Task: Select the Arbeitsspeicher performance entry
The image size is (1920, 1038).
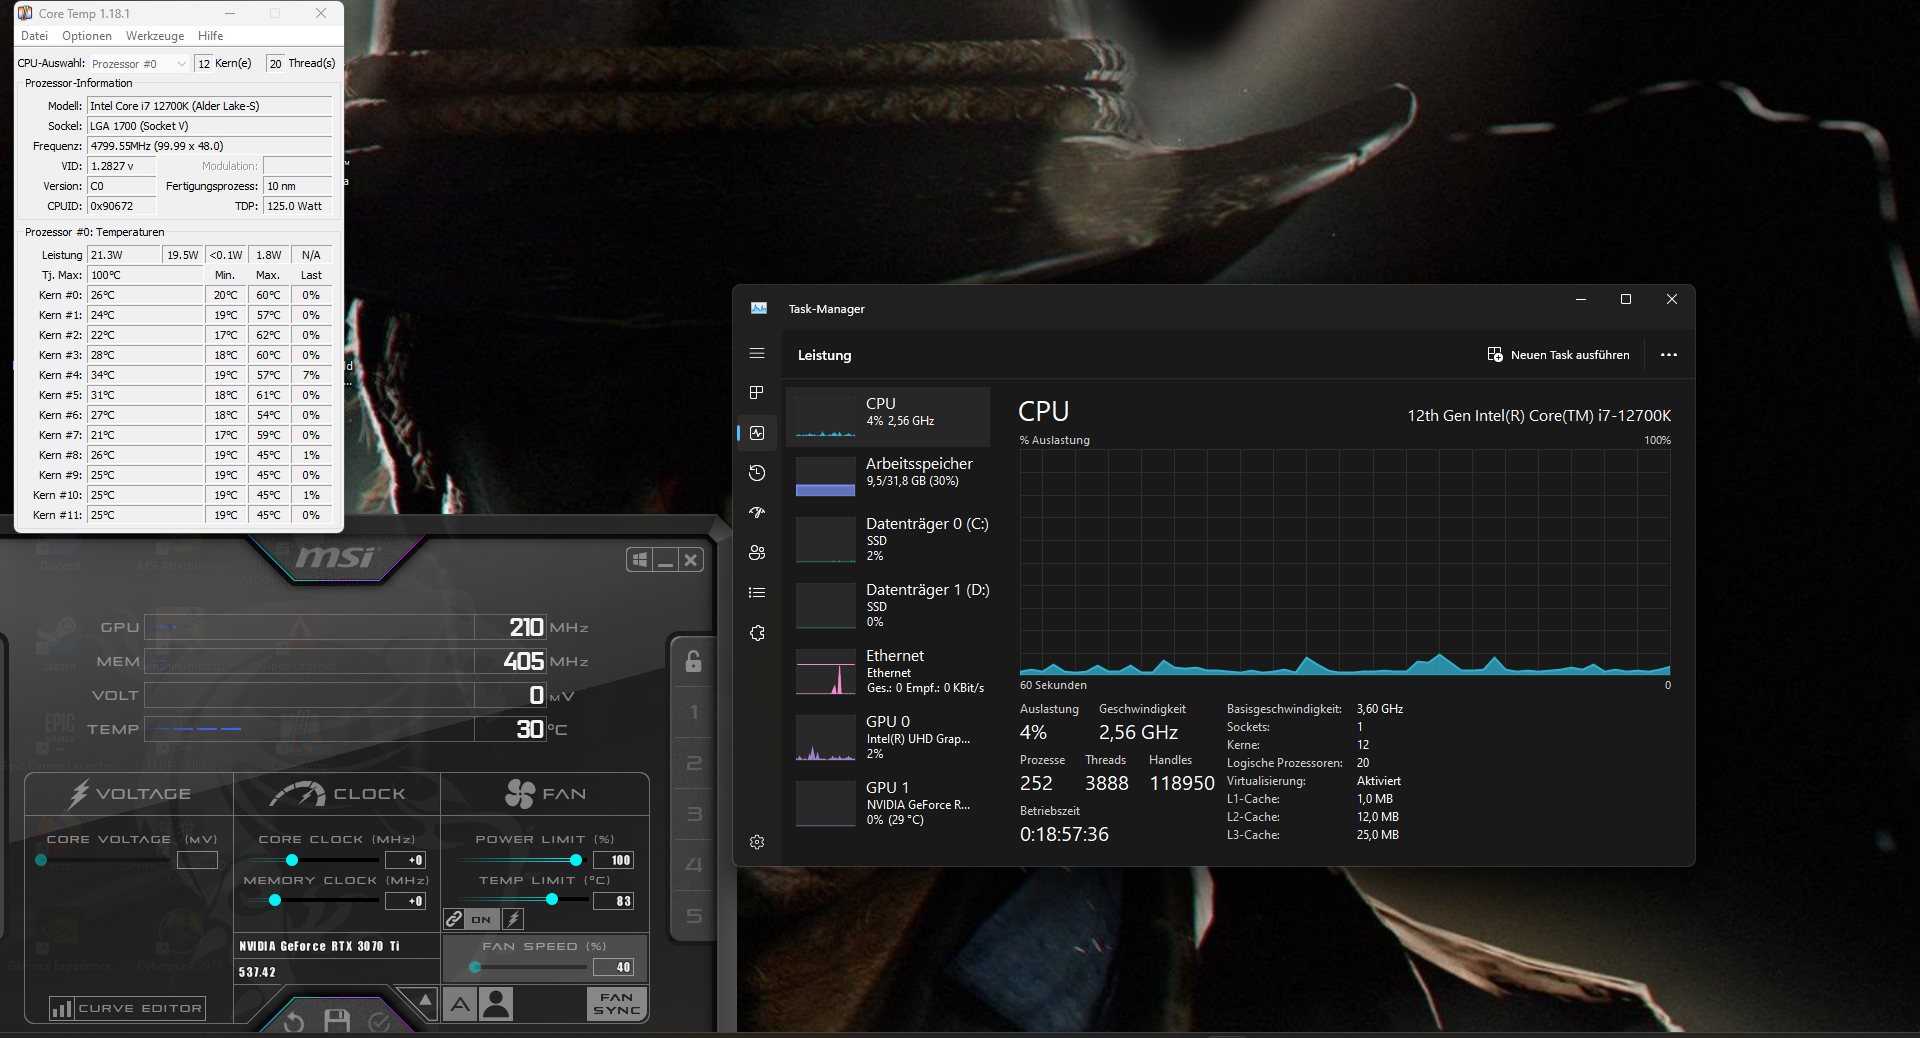Action: tap(888, 476)
